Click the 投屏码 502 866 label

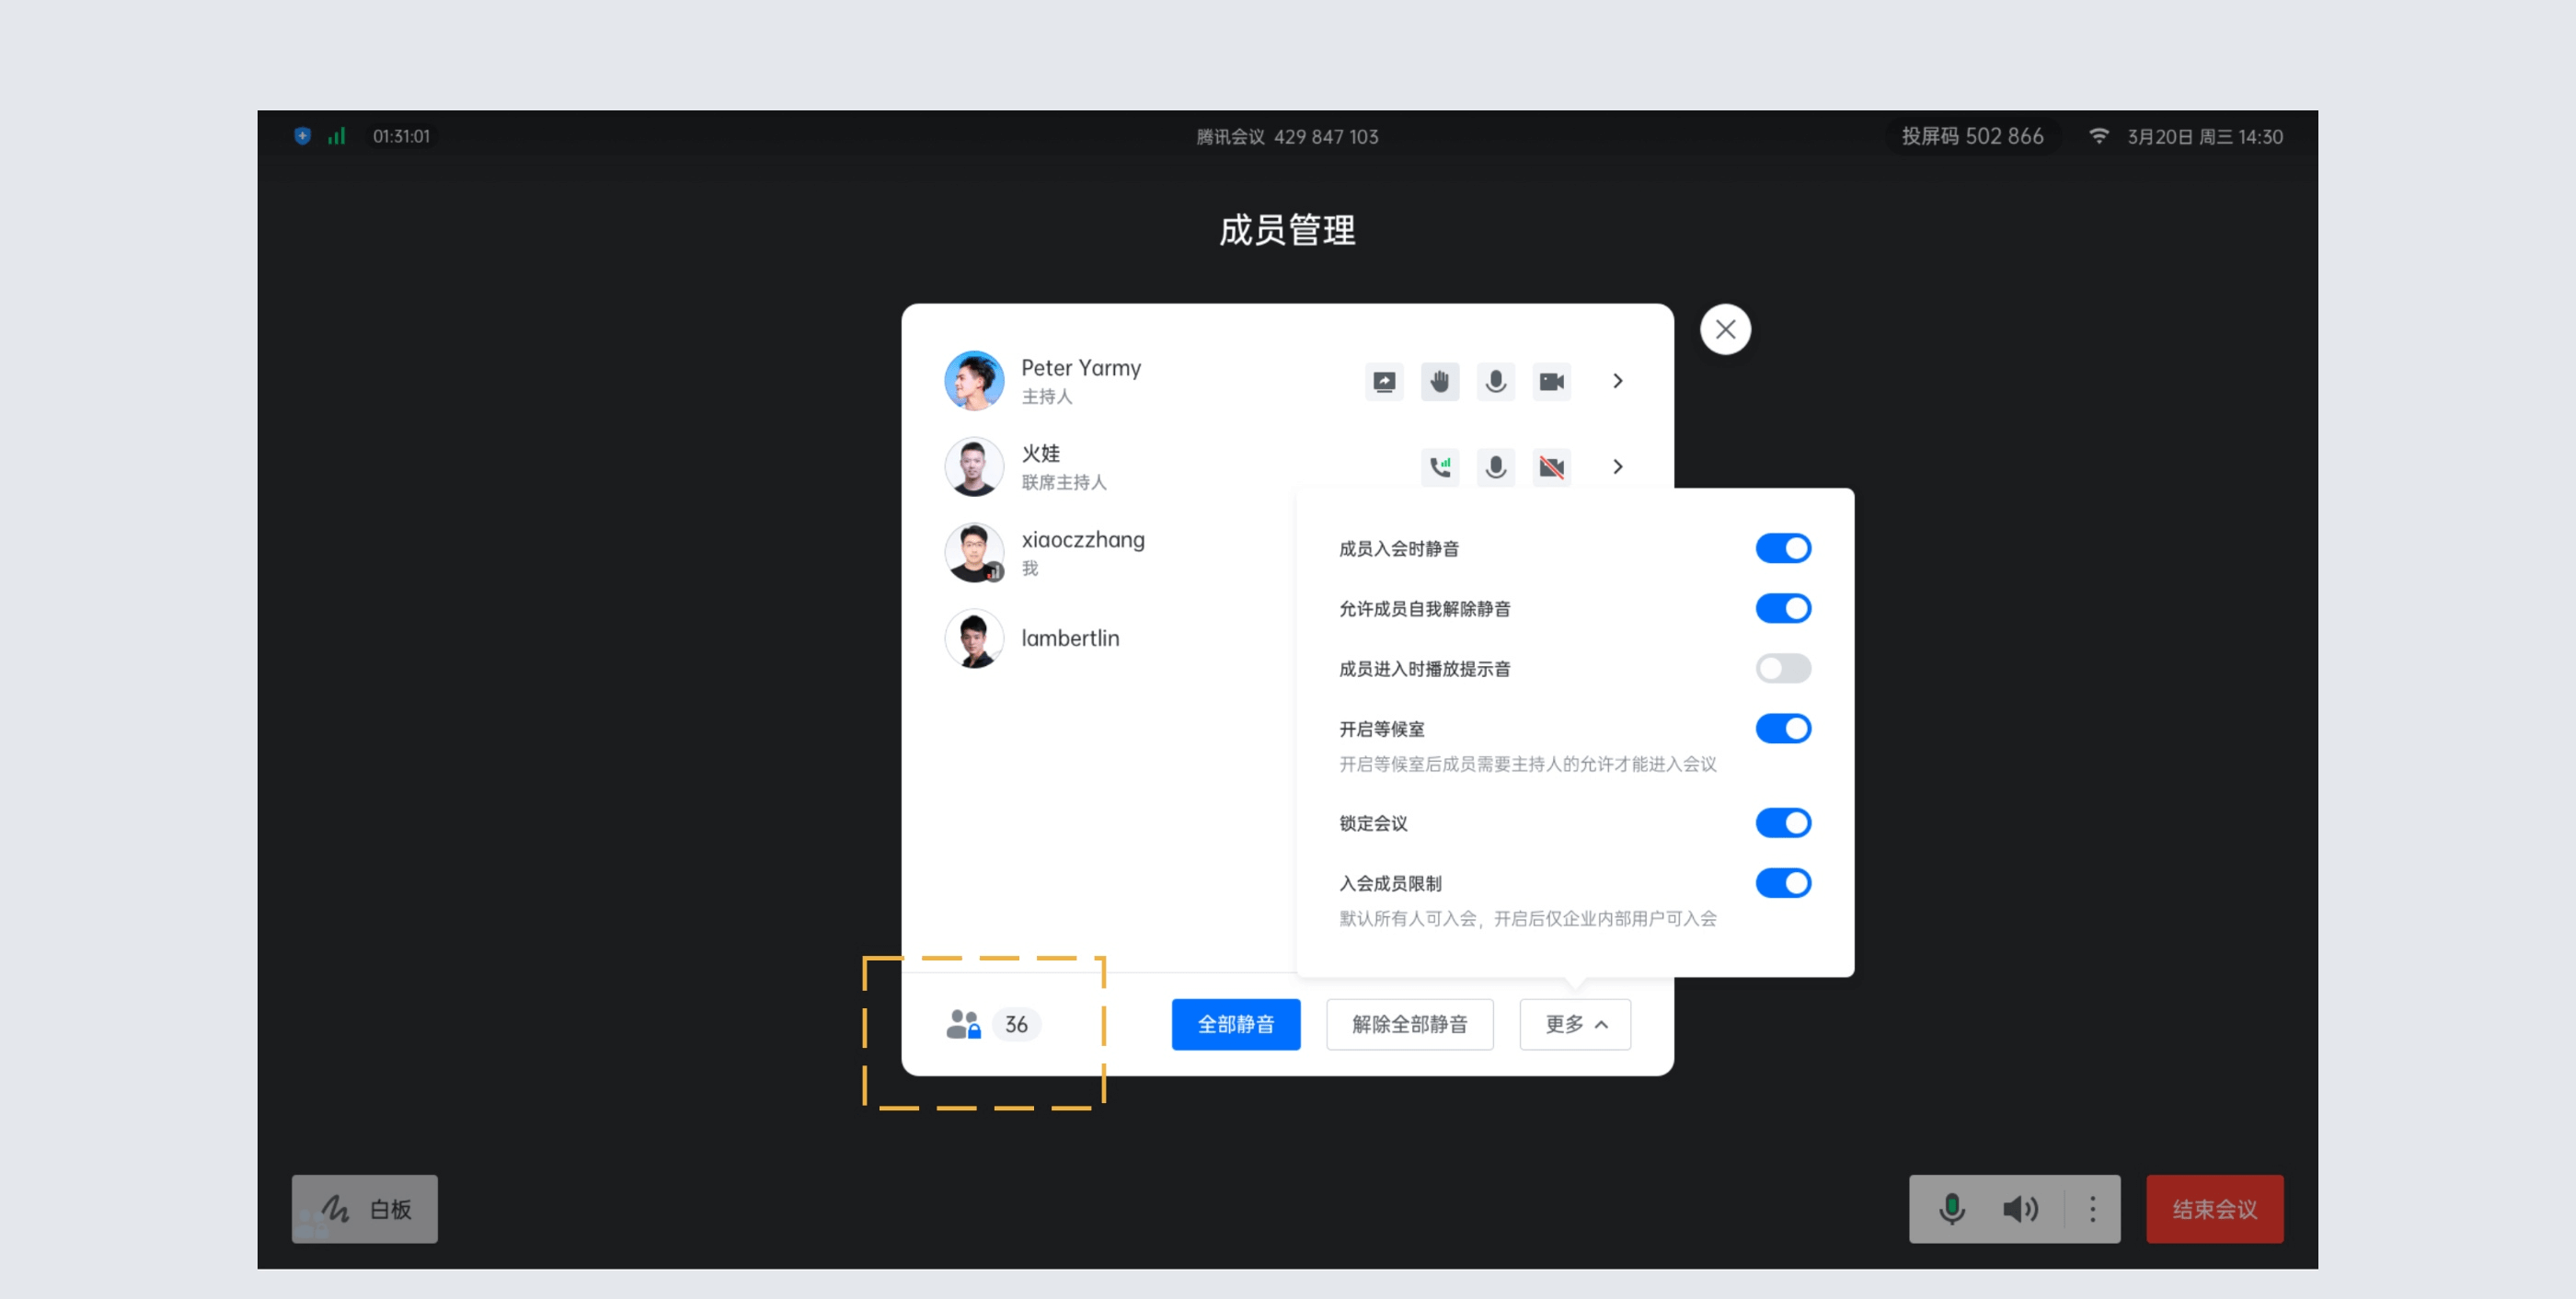coord(1972,136)
